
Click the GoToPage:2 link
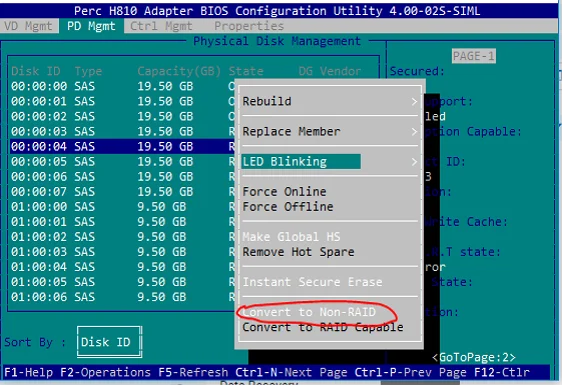coord(473,357)
